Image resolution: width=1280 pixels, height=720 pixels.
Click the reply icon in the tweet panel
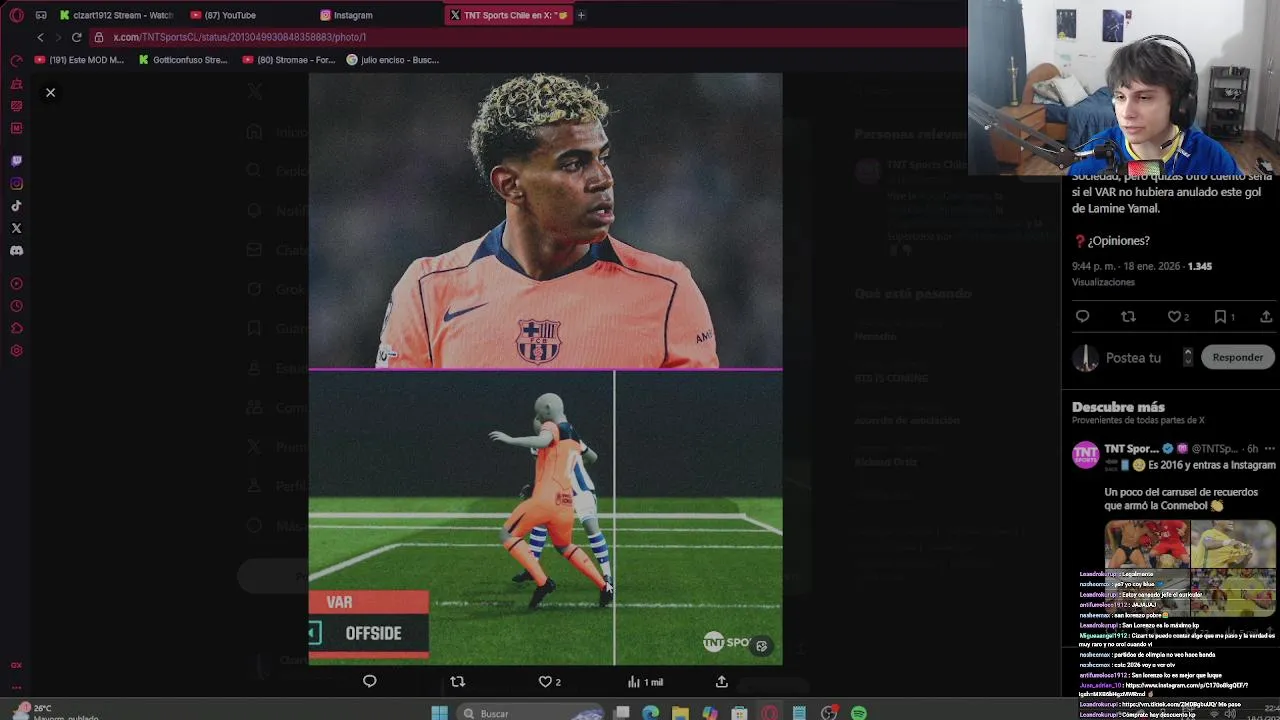coord(1082,316)
